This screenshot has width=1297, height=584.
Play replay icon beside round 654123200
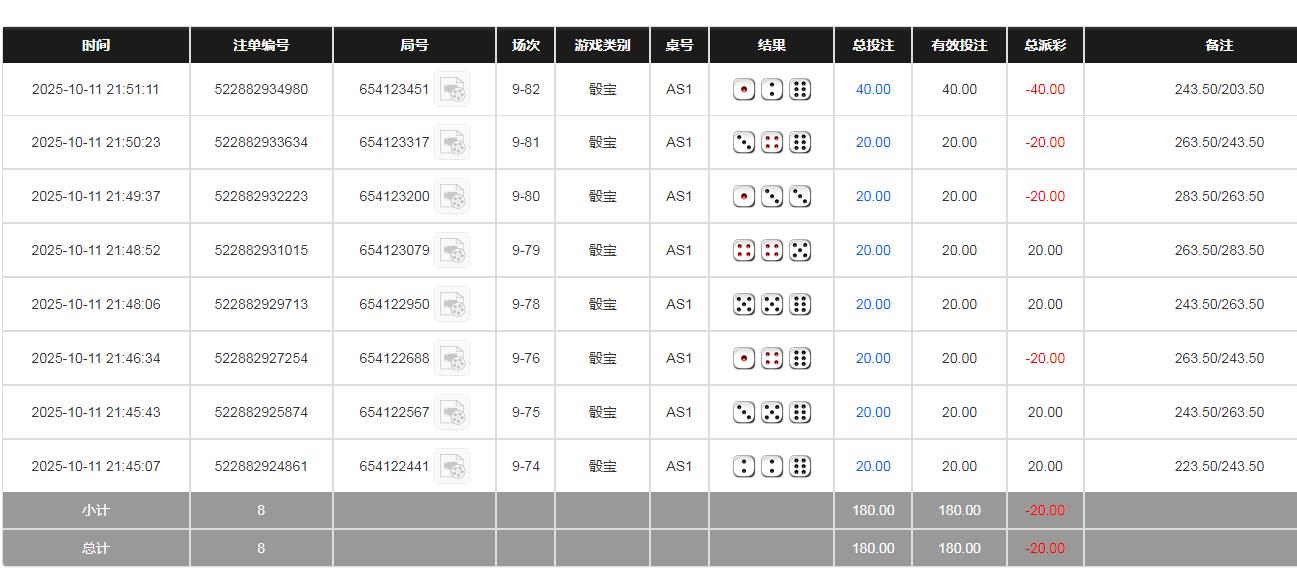click(x=453, y=197)
